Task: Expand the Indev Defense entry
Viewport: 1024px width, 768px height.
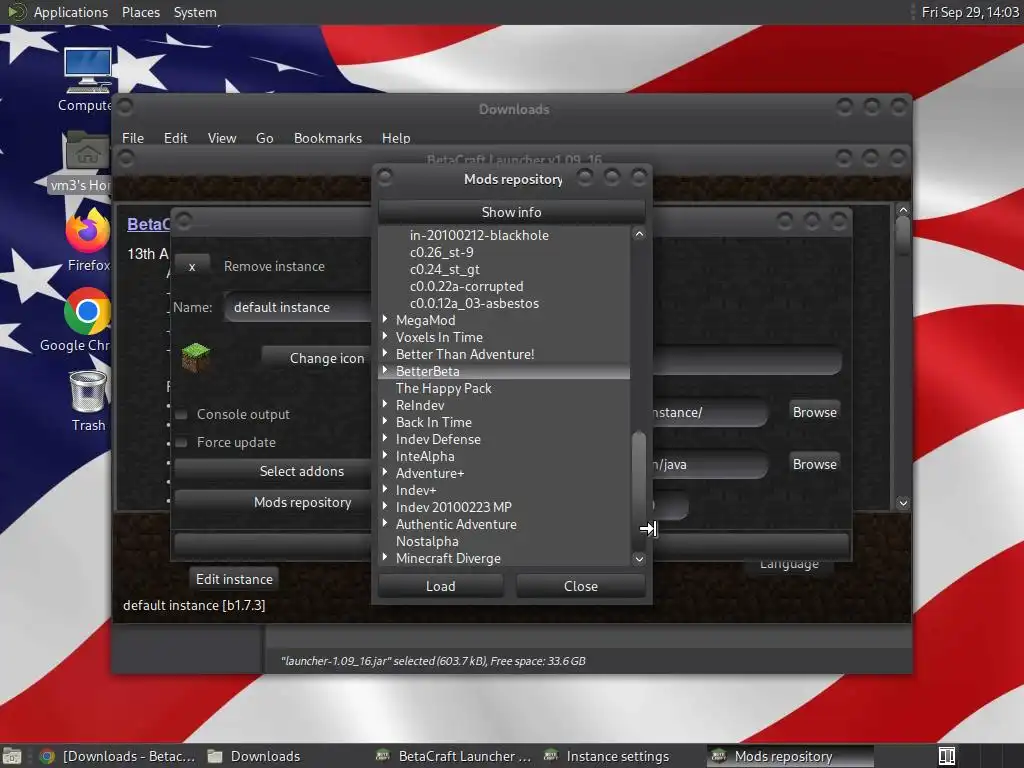Action: click(x=385, y=438)
